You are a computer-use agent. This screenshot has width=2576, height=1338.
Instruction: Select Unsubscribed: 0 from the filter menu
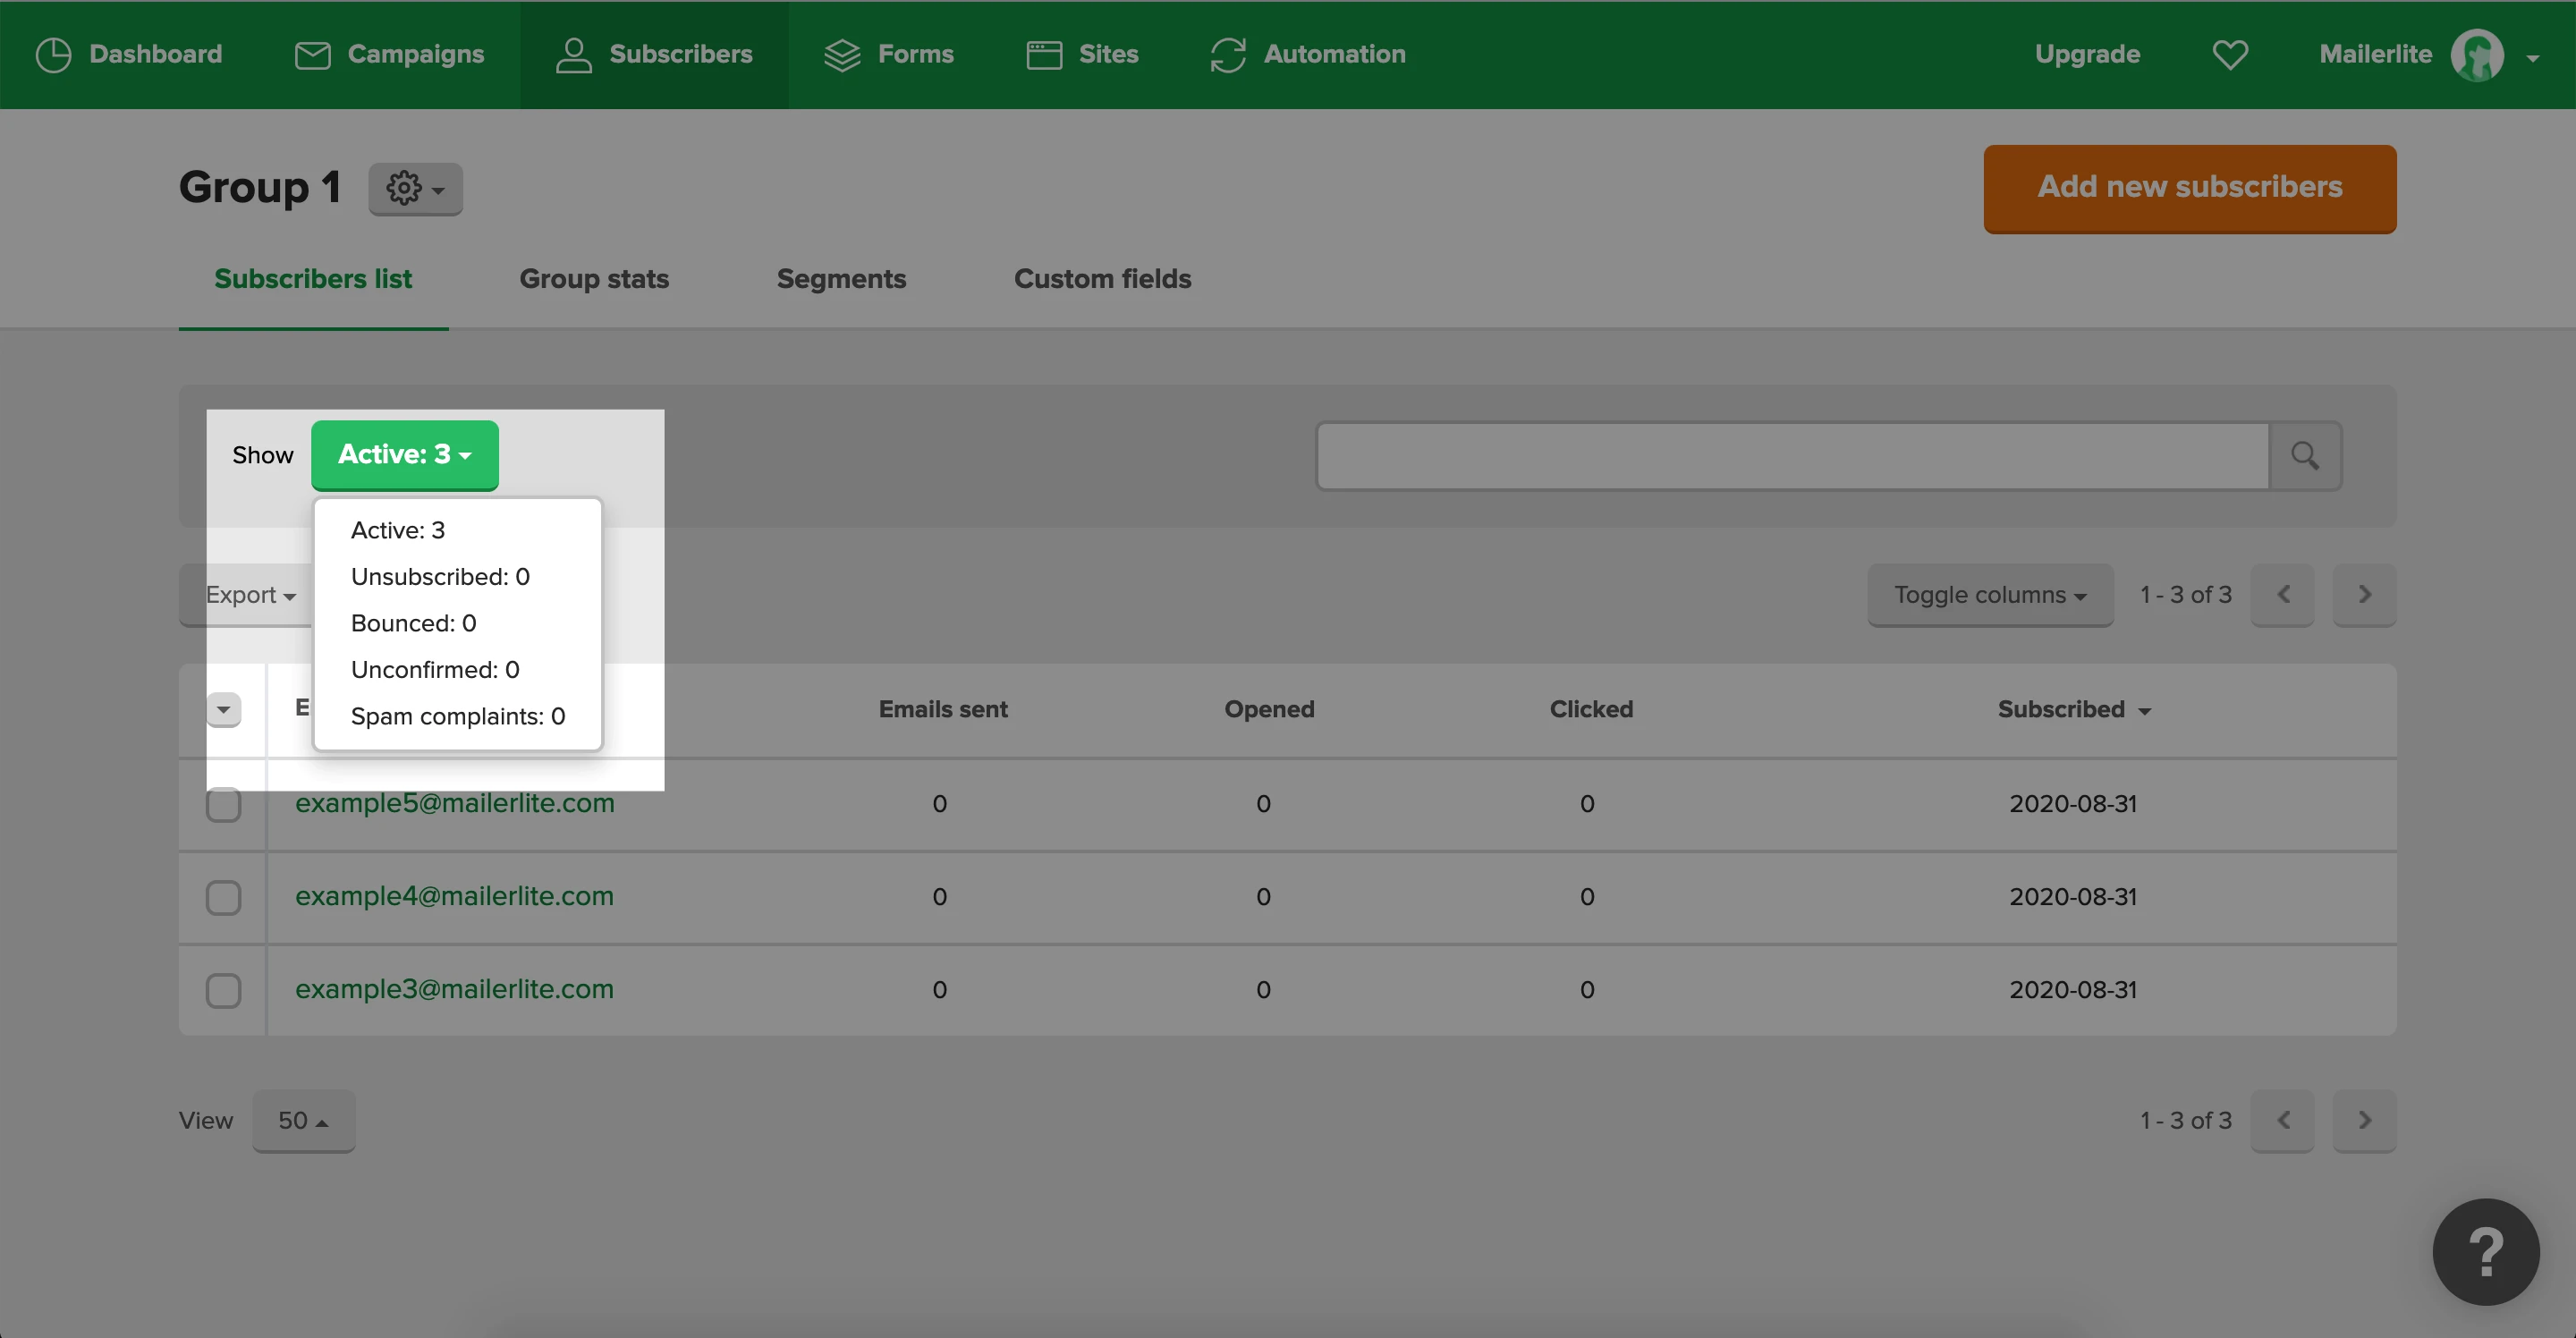point(440,577)
